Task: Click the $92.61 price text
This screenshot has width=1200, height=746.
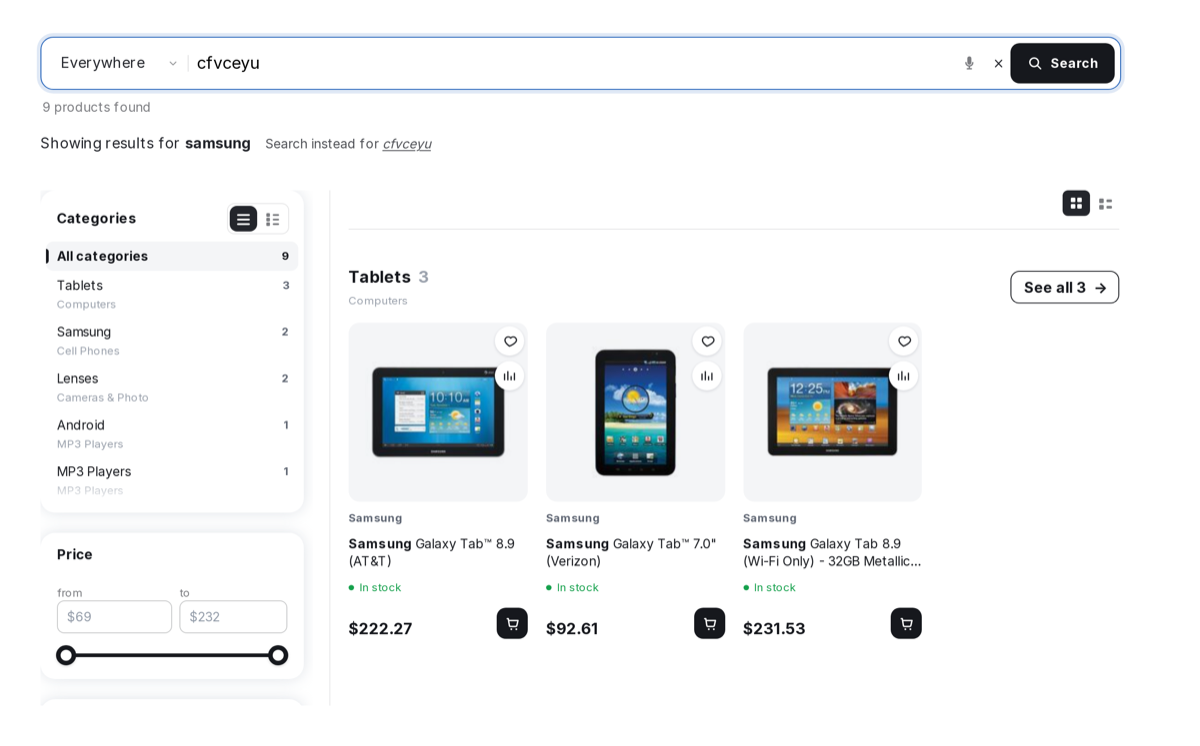Action: pyautogui.click(x=572, y=629)
